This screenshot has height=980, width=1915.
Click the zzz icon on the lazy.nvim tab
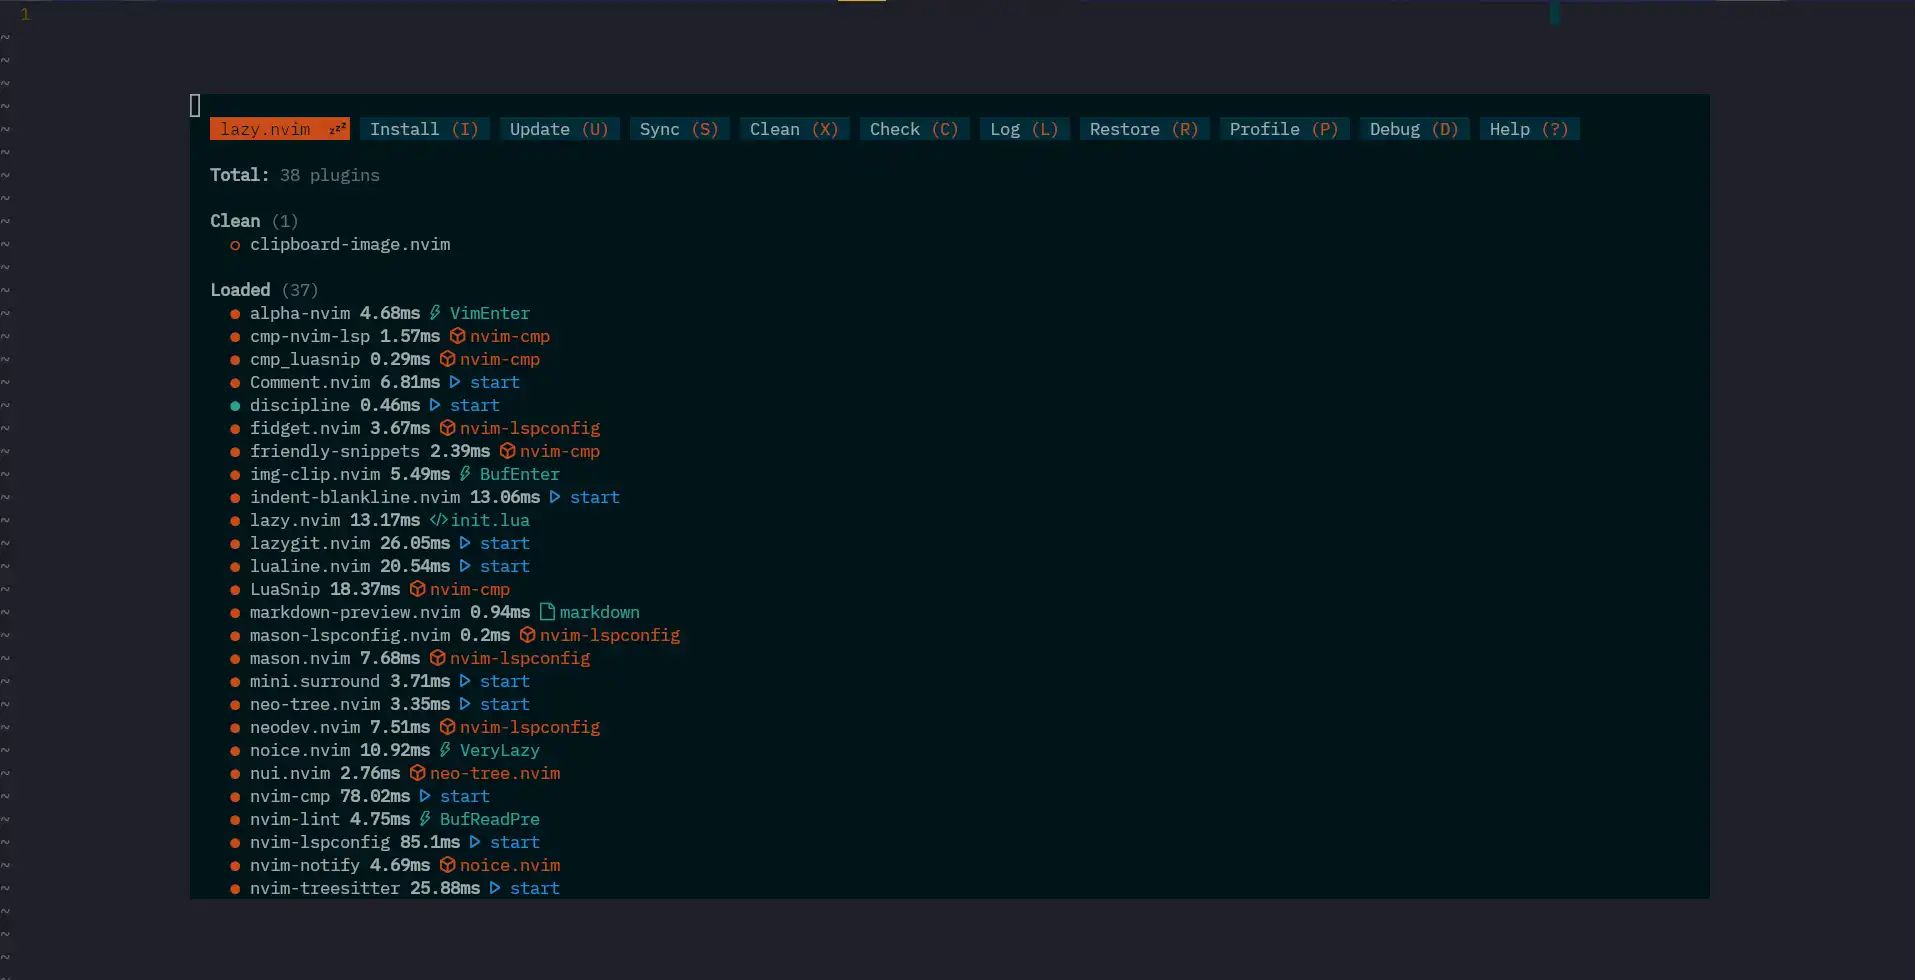click(x=335, y=128)
